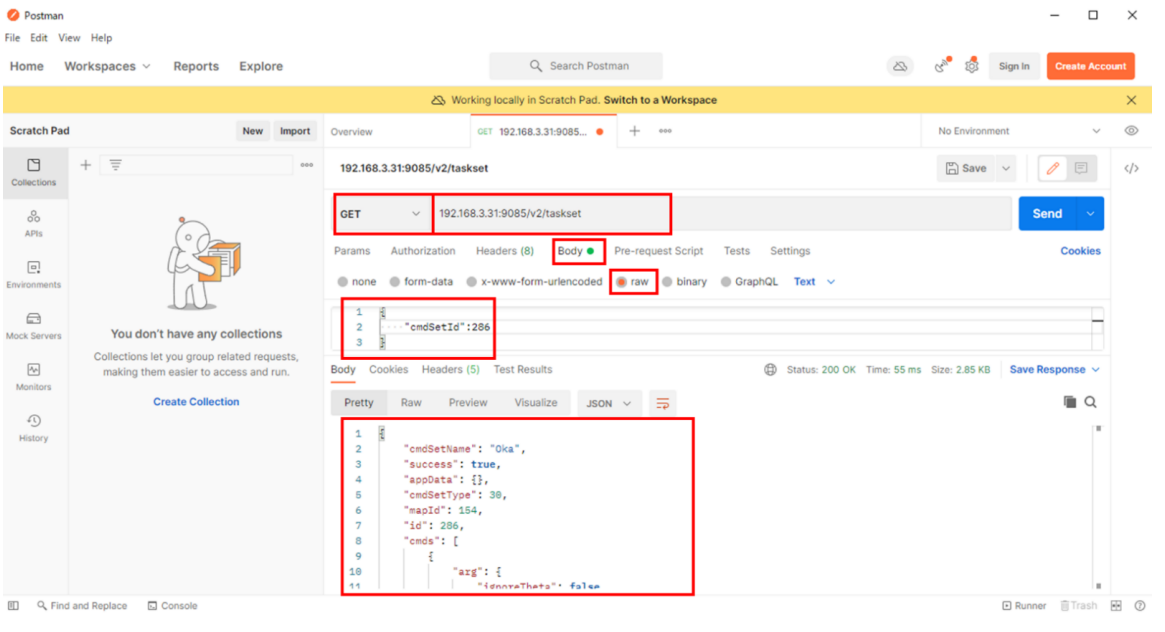This screenshot has width=1165, height=632.
Task: Open the GET method dropdown
Action: 382,214
